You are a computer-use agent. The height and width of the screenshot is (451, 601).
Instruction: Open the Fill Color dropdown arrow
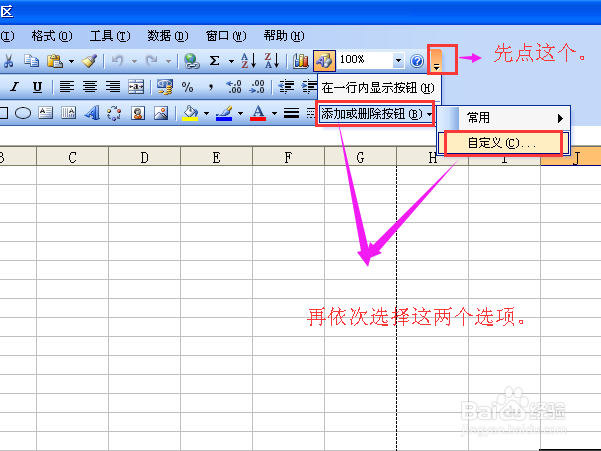point(206,113)
